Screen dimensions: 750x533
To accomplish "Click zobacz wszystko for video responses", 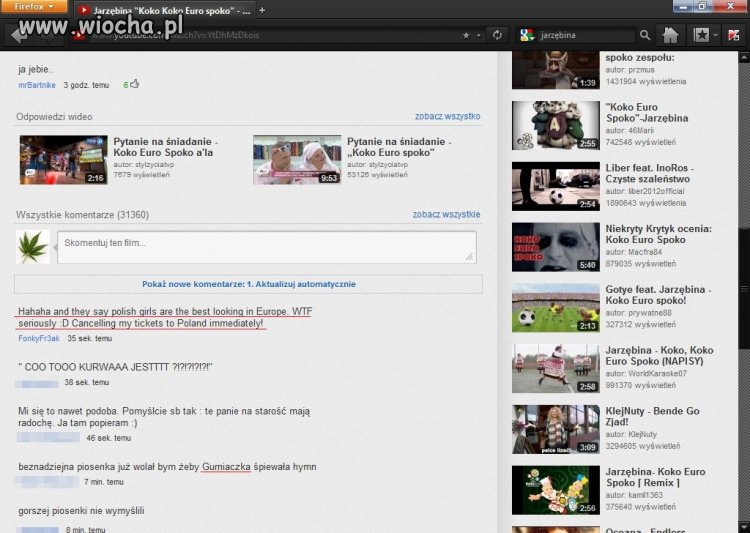I will 447,116.
